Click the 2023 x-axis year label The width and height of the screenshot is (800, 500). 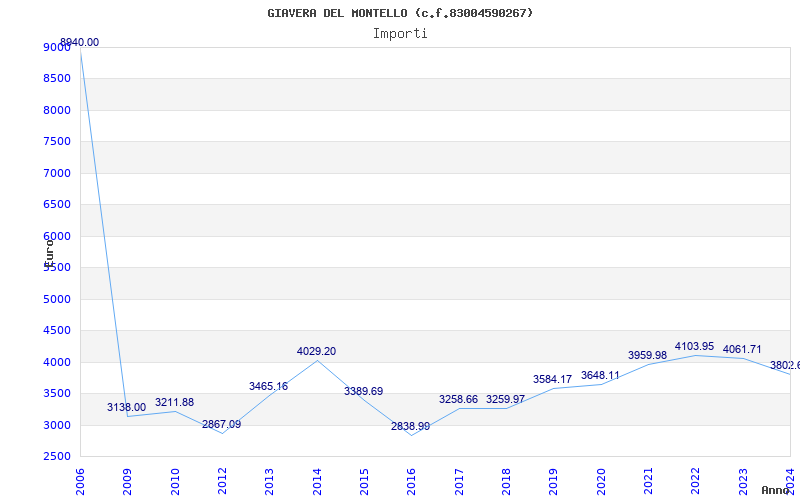pyautogui.click(x=743, y=482)
